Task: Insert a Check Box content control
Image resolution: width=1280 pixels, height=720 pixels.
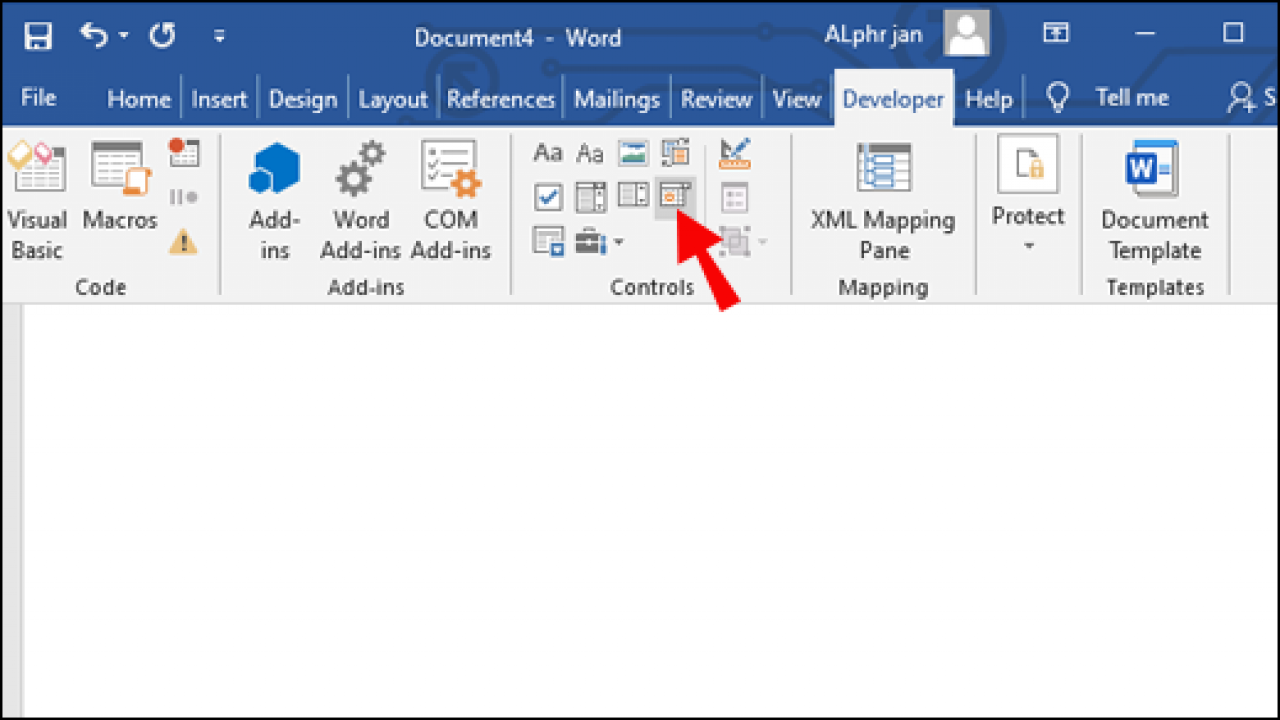Action: click(548, 197)
